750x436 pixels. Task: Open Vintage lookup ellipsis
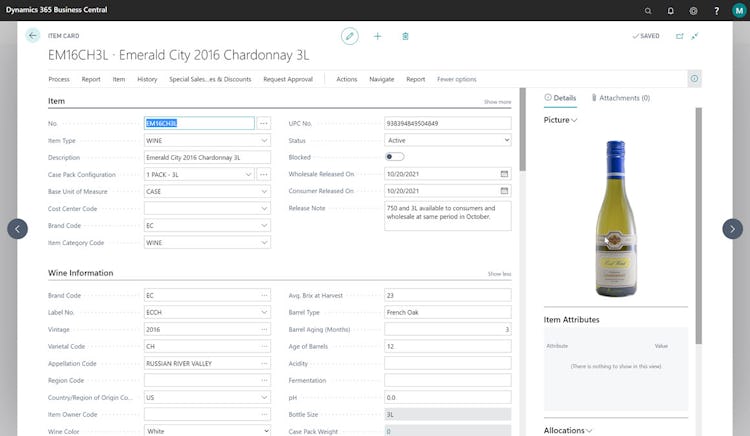click(x=264, y=329)
